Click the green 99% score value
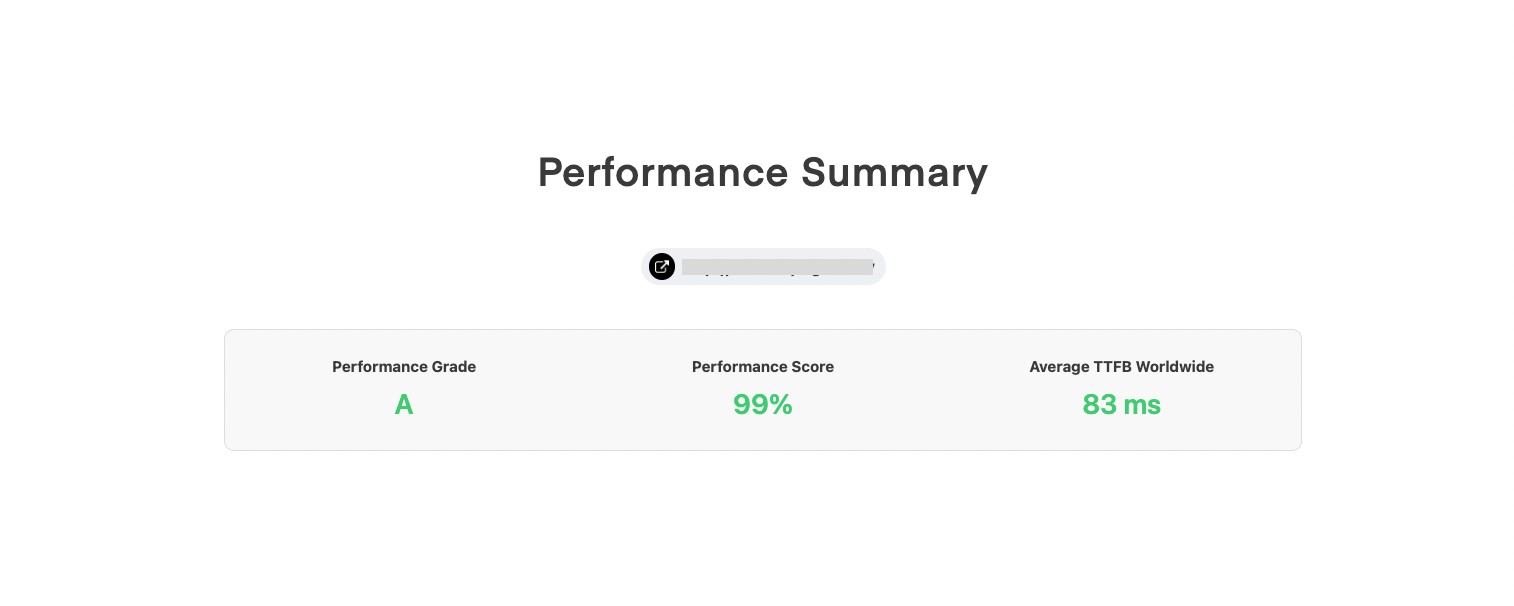Image resolution: width=1514 pixels, height=606 pixels. 762,404
